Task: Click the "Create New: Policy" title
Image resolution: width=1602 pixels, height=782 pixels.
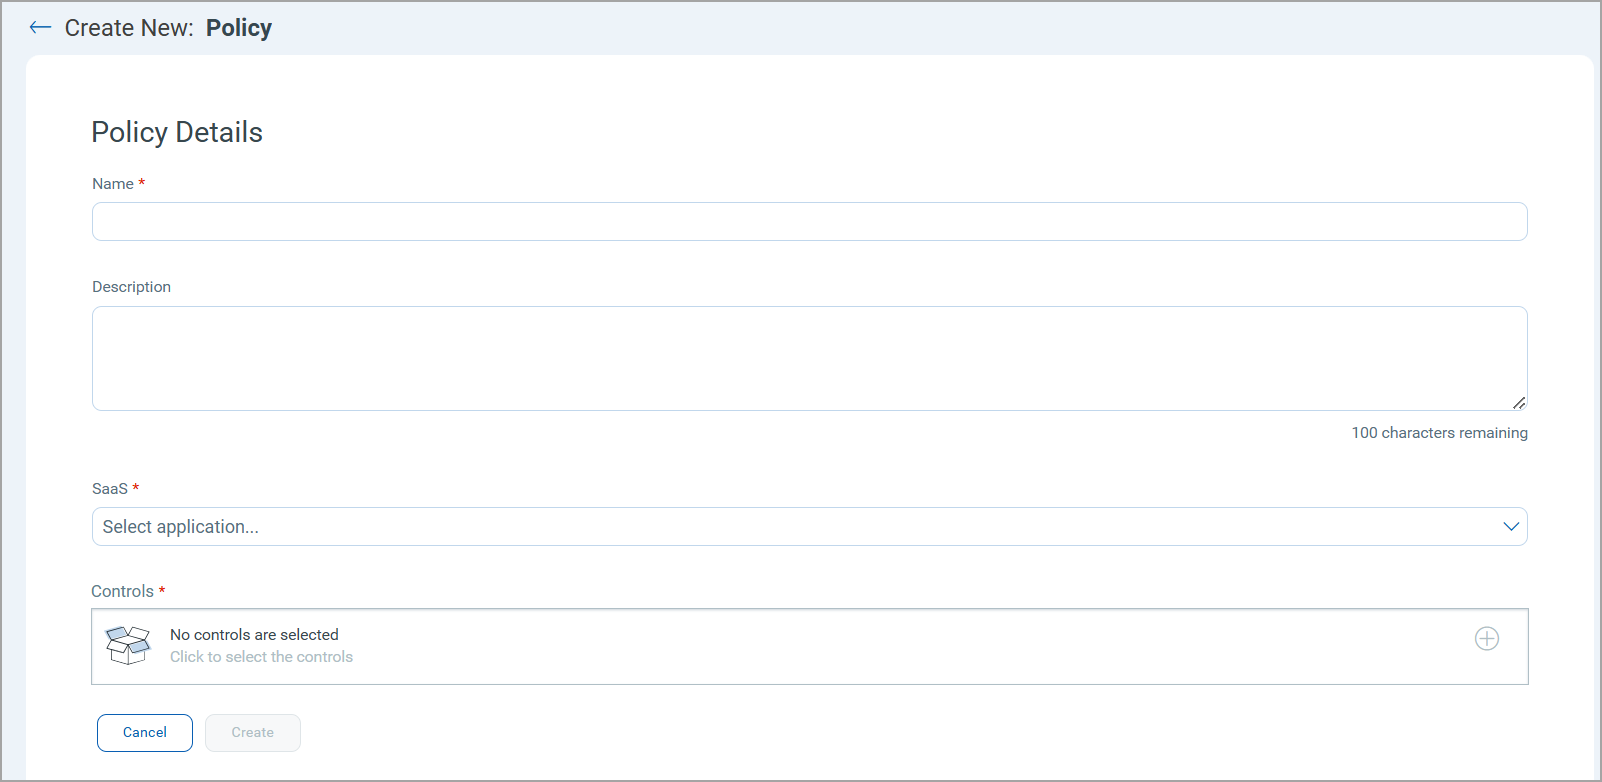Action: point(168,28)
